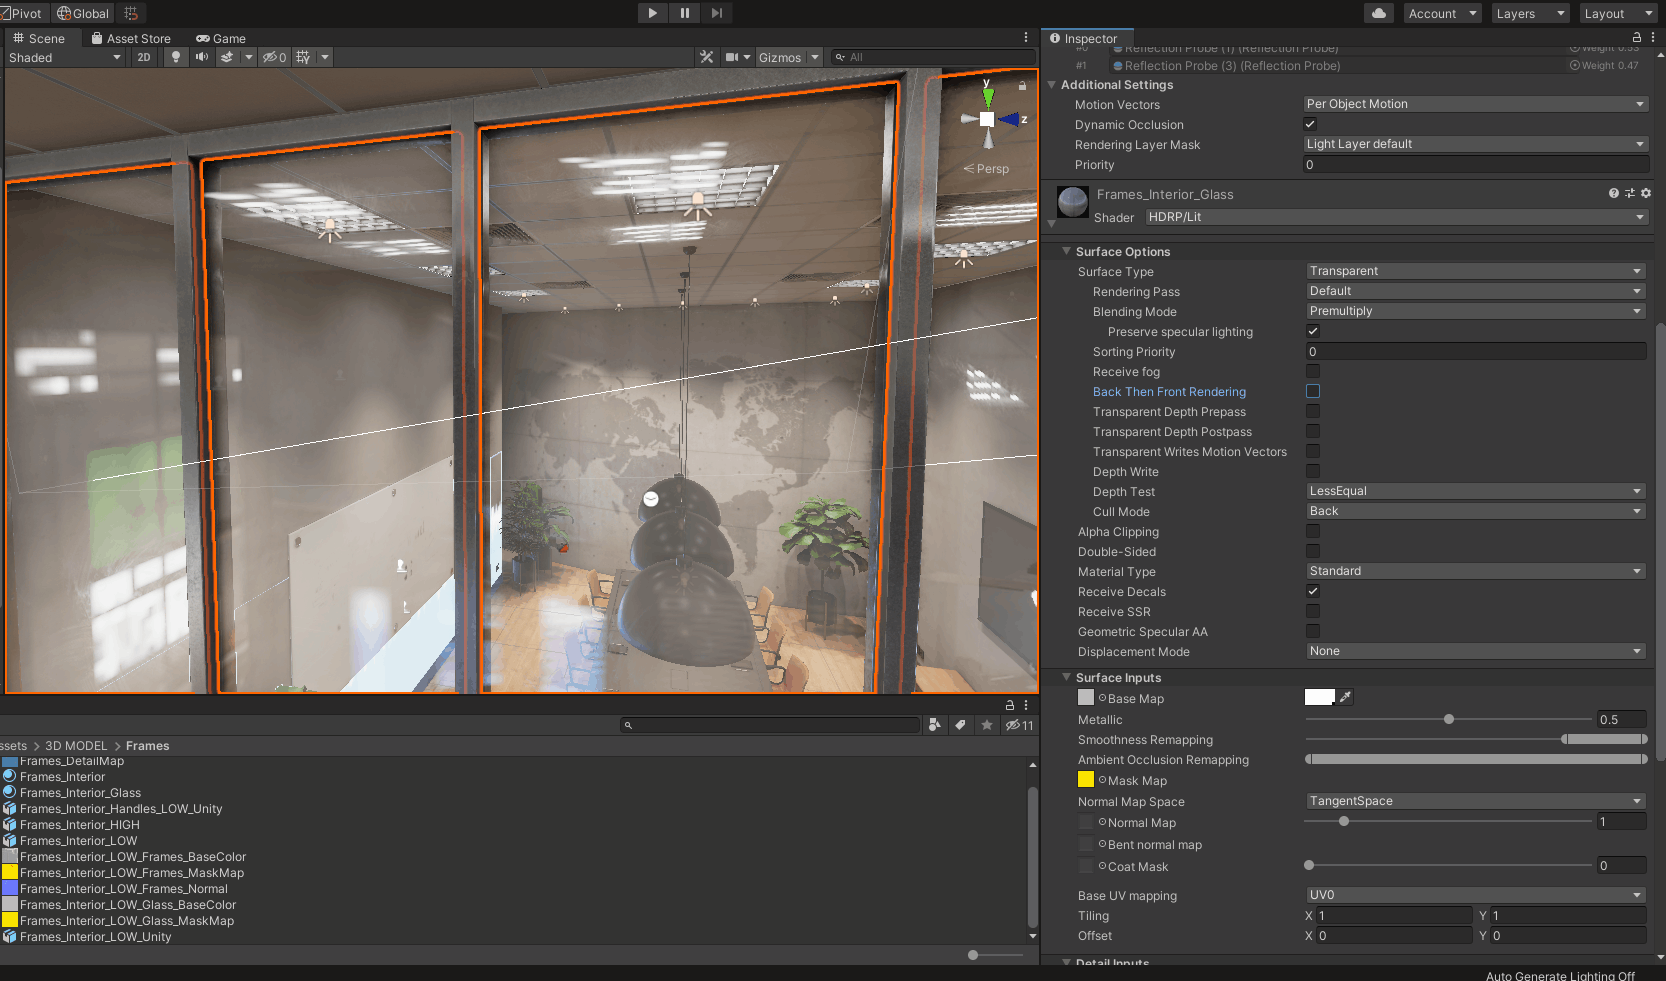Enable Transparent Depth Prepass

click(x=1313, y=411)
